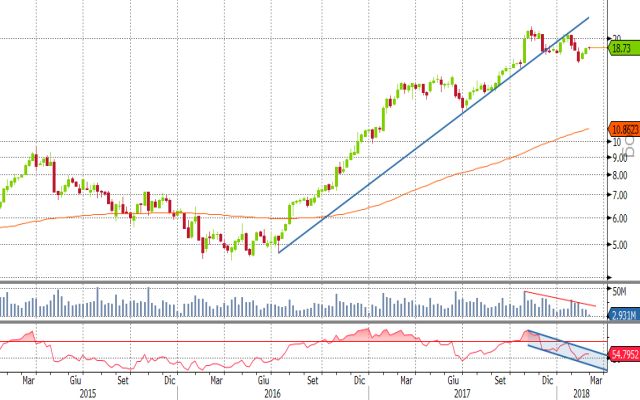The width and height of the screenshot is (640, 400).
Task: Select the red descending line over volume bars
Action: click(560, 299)
